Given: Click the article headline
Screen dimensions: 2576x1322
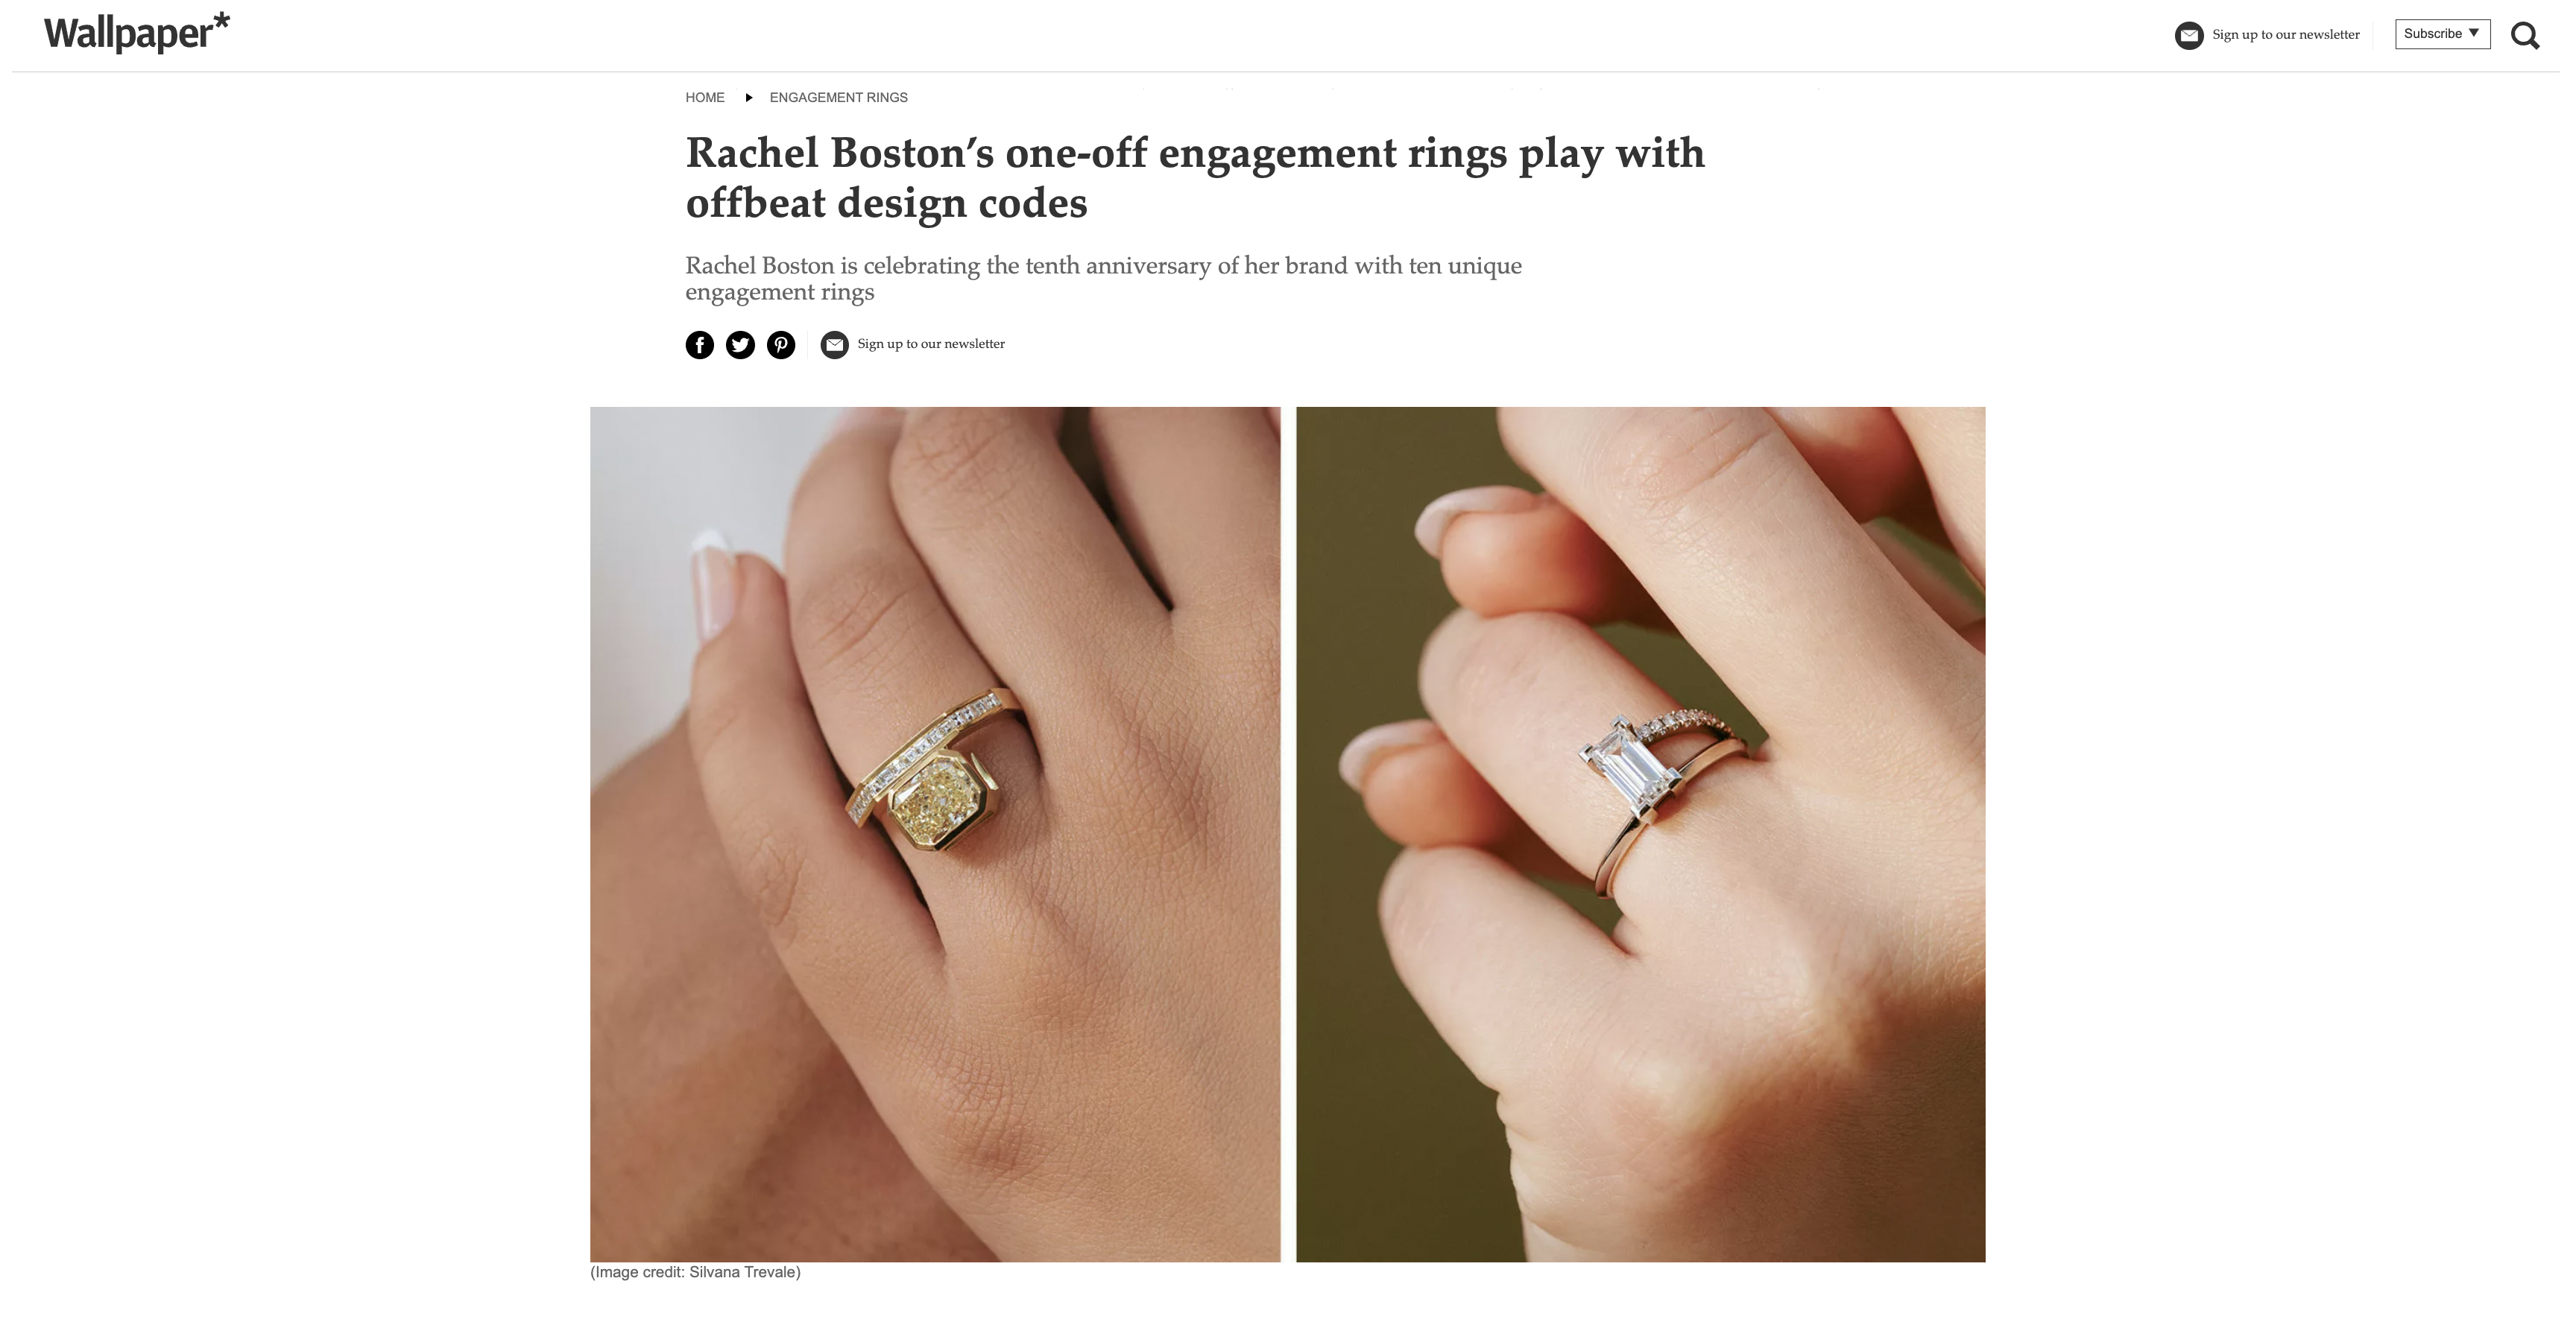Looking at the screenshot, I should click(1195, 178).
